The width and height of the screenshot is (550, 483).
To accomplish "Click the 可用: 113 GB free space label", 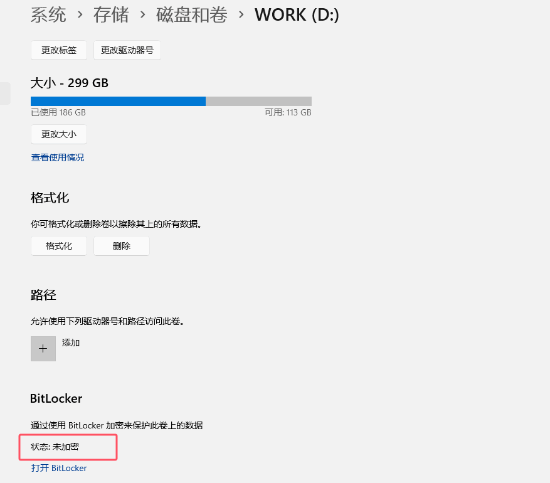I will [288, 112].
